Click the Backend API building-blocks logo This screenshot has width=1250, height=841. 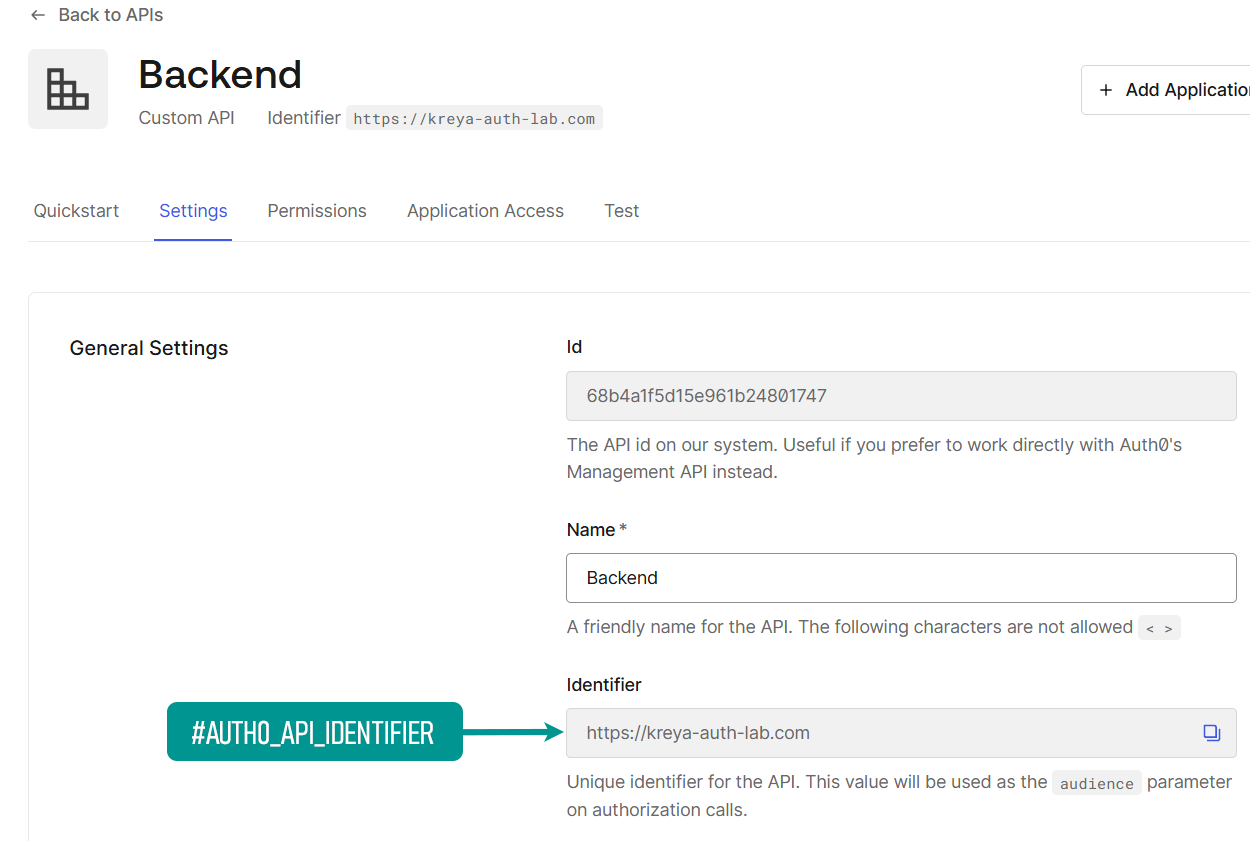(68, 89)
